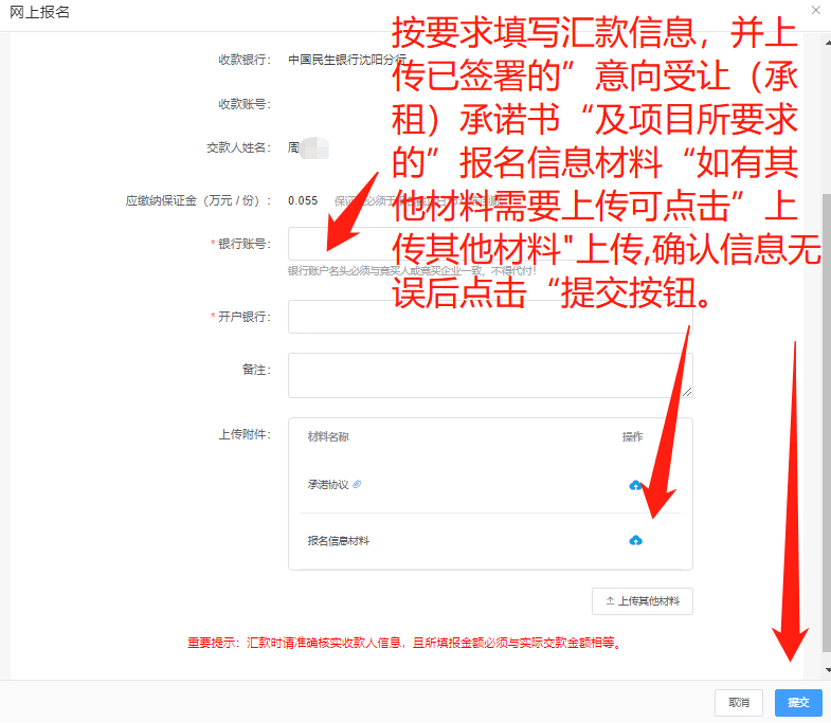Click the 网上报名 dialog title
Viewport: 831px width, 723px height.
click(40, 12)
